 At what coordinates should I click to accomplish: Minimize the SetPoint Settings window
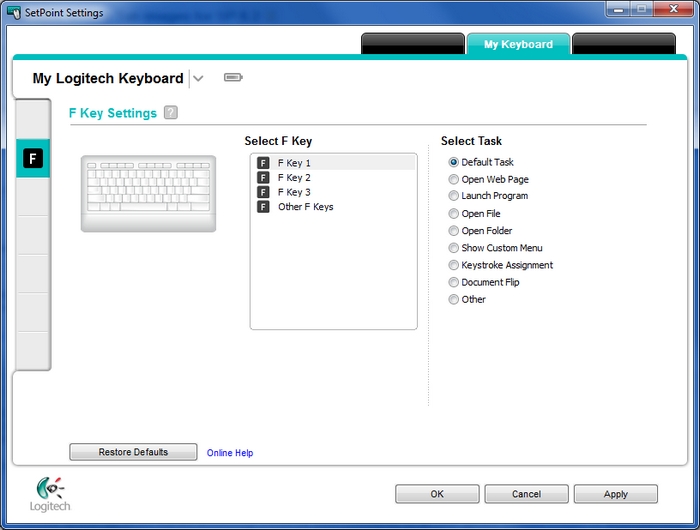(x=618, y=9)
